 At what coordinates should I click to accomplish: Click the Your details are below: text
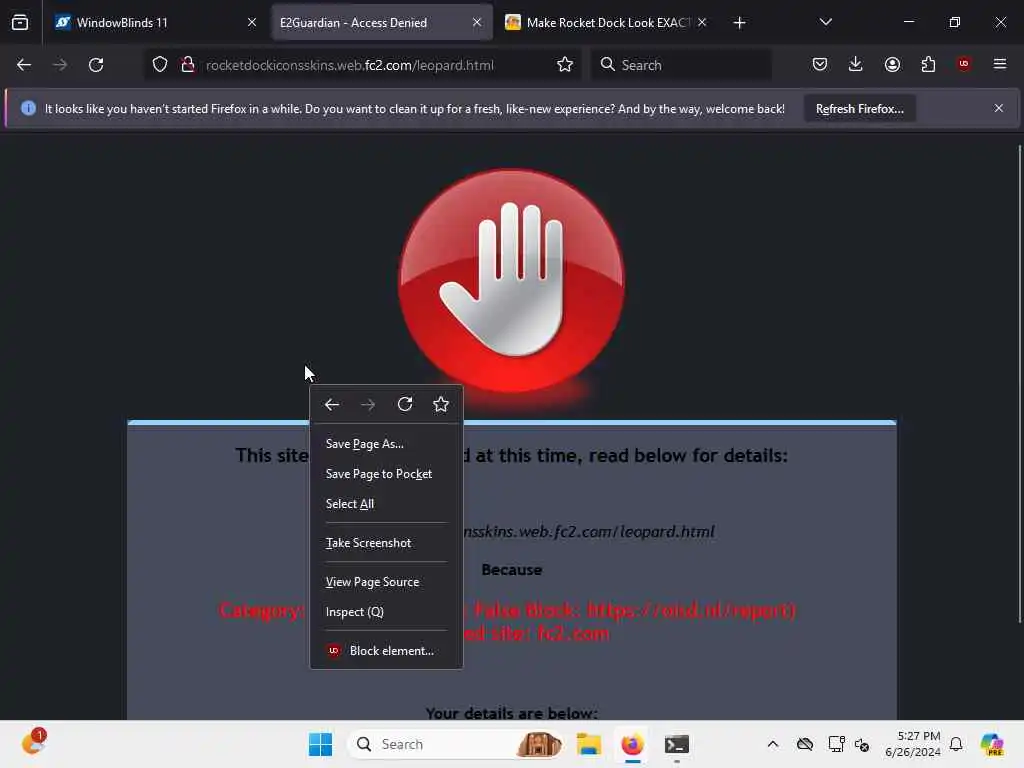pos(511,713)
